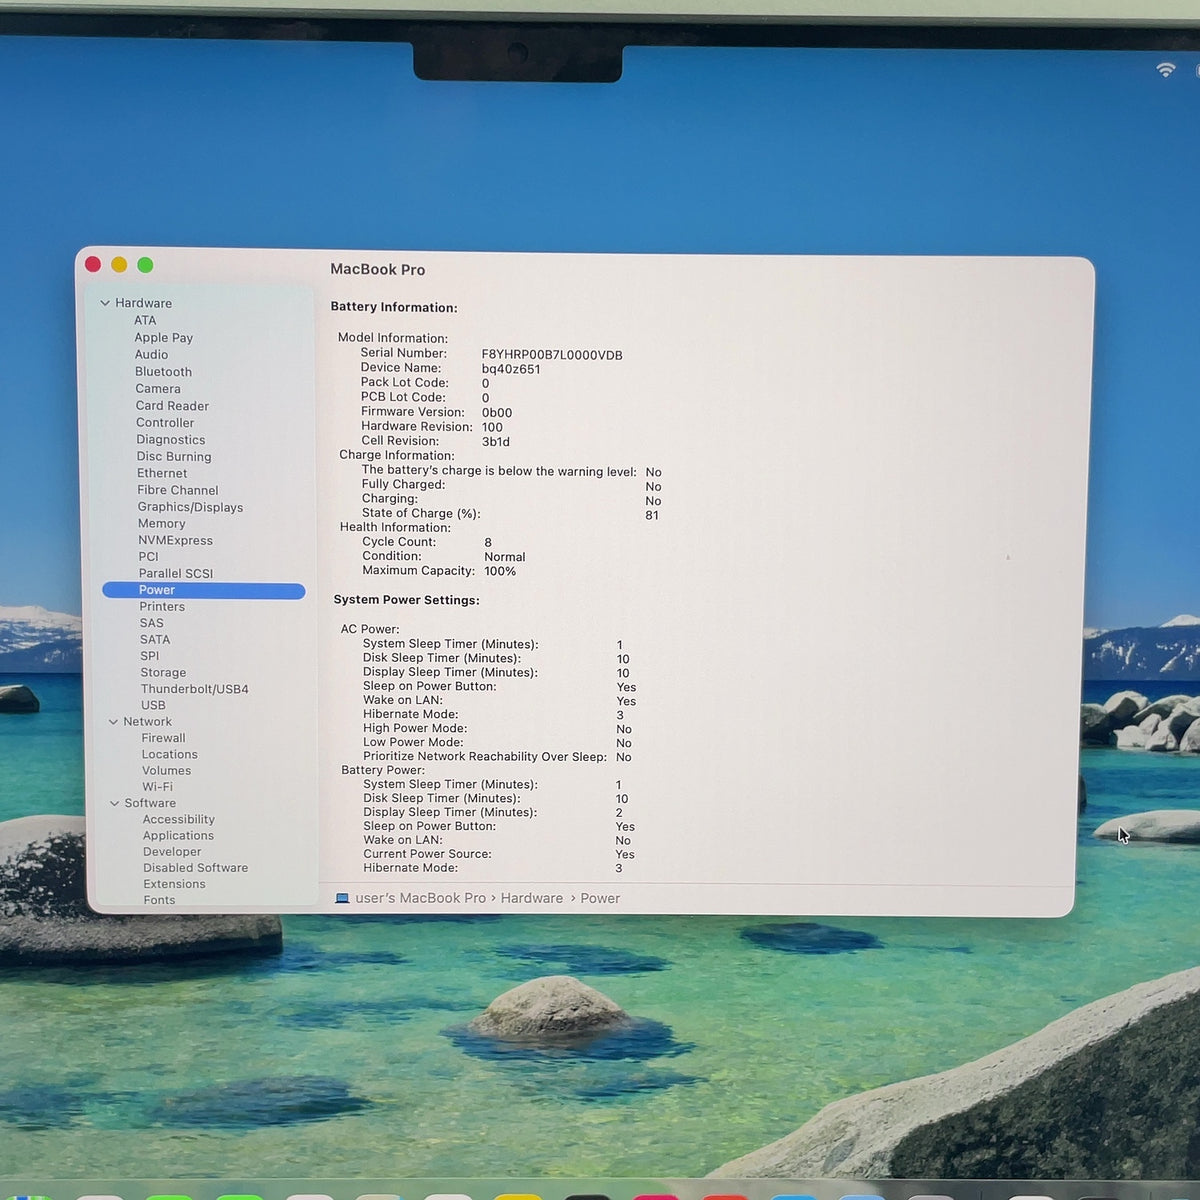Select Card Reader in the sidebar
The height and width of the screenshot is (1200, 1200).
click(x=172, y=406)
